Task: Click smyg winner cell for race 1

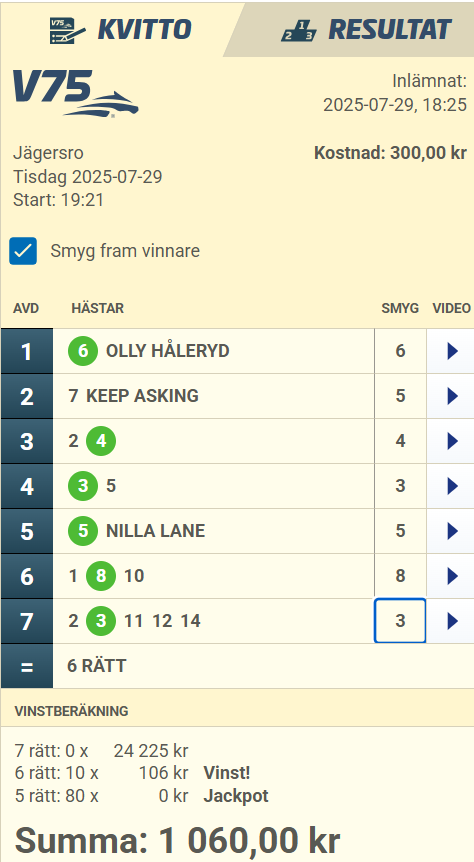Action: pos(400,351)
